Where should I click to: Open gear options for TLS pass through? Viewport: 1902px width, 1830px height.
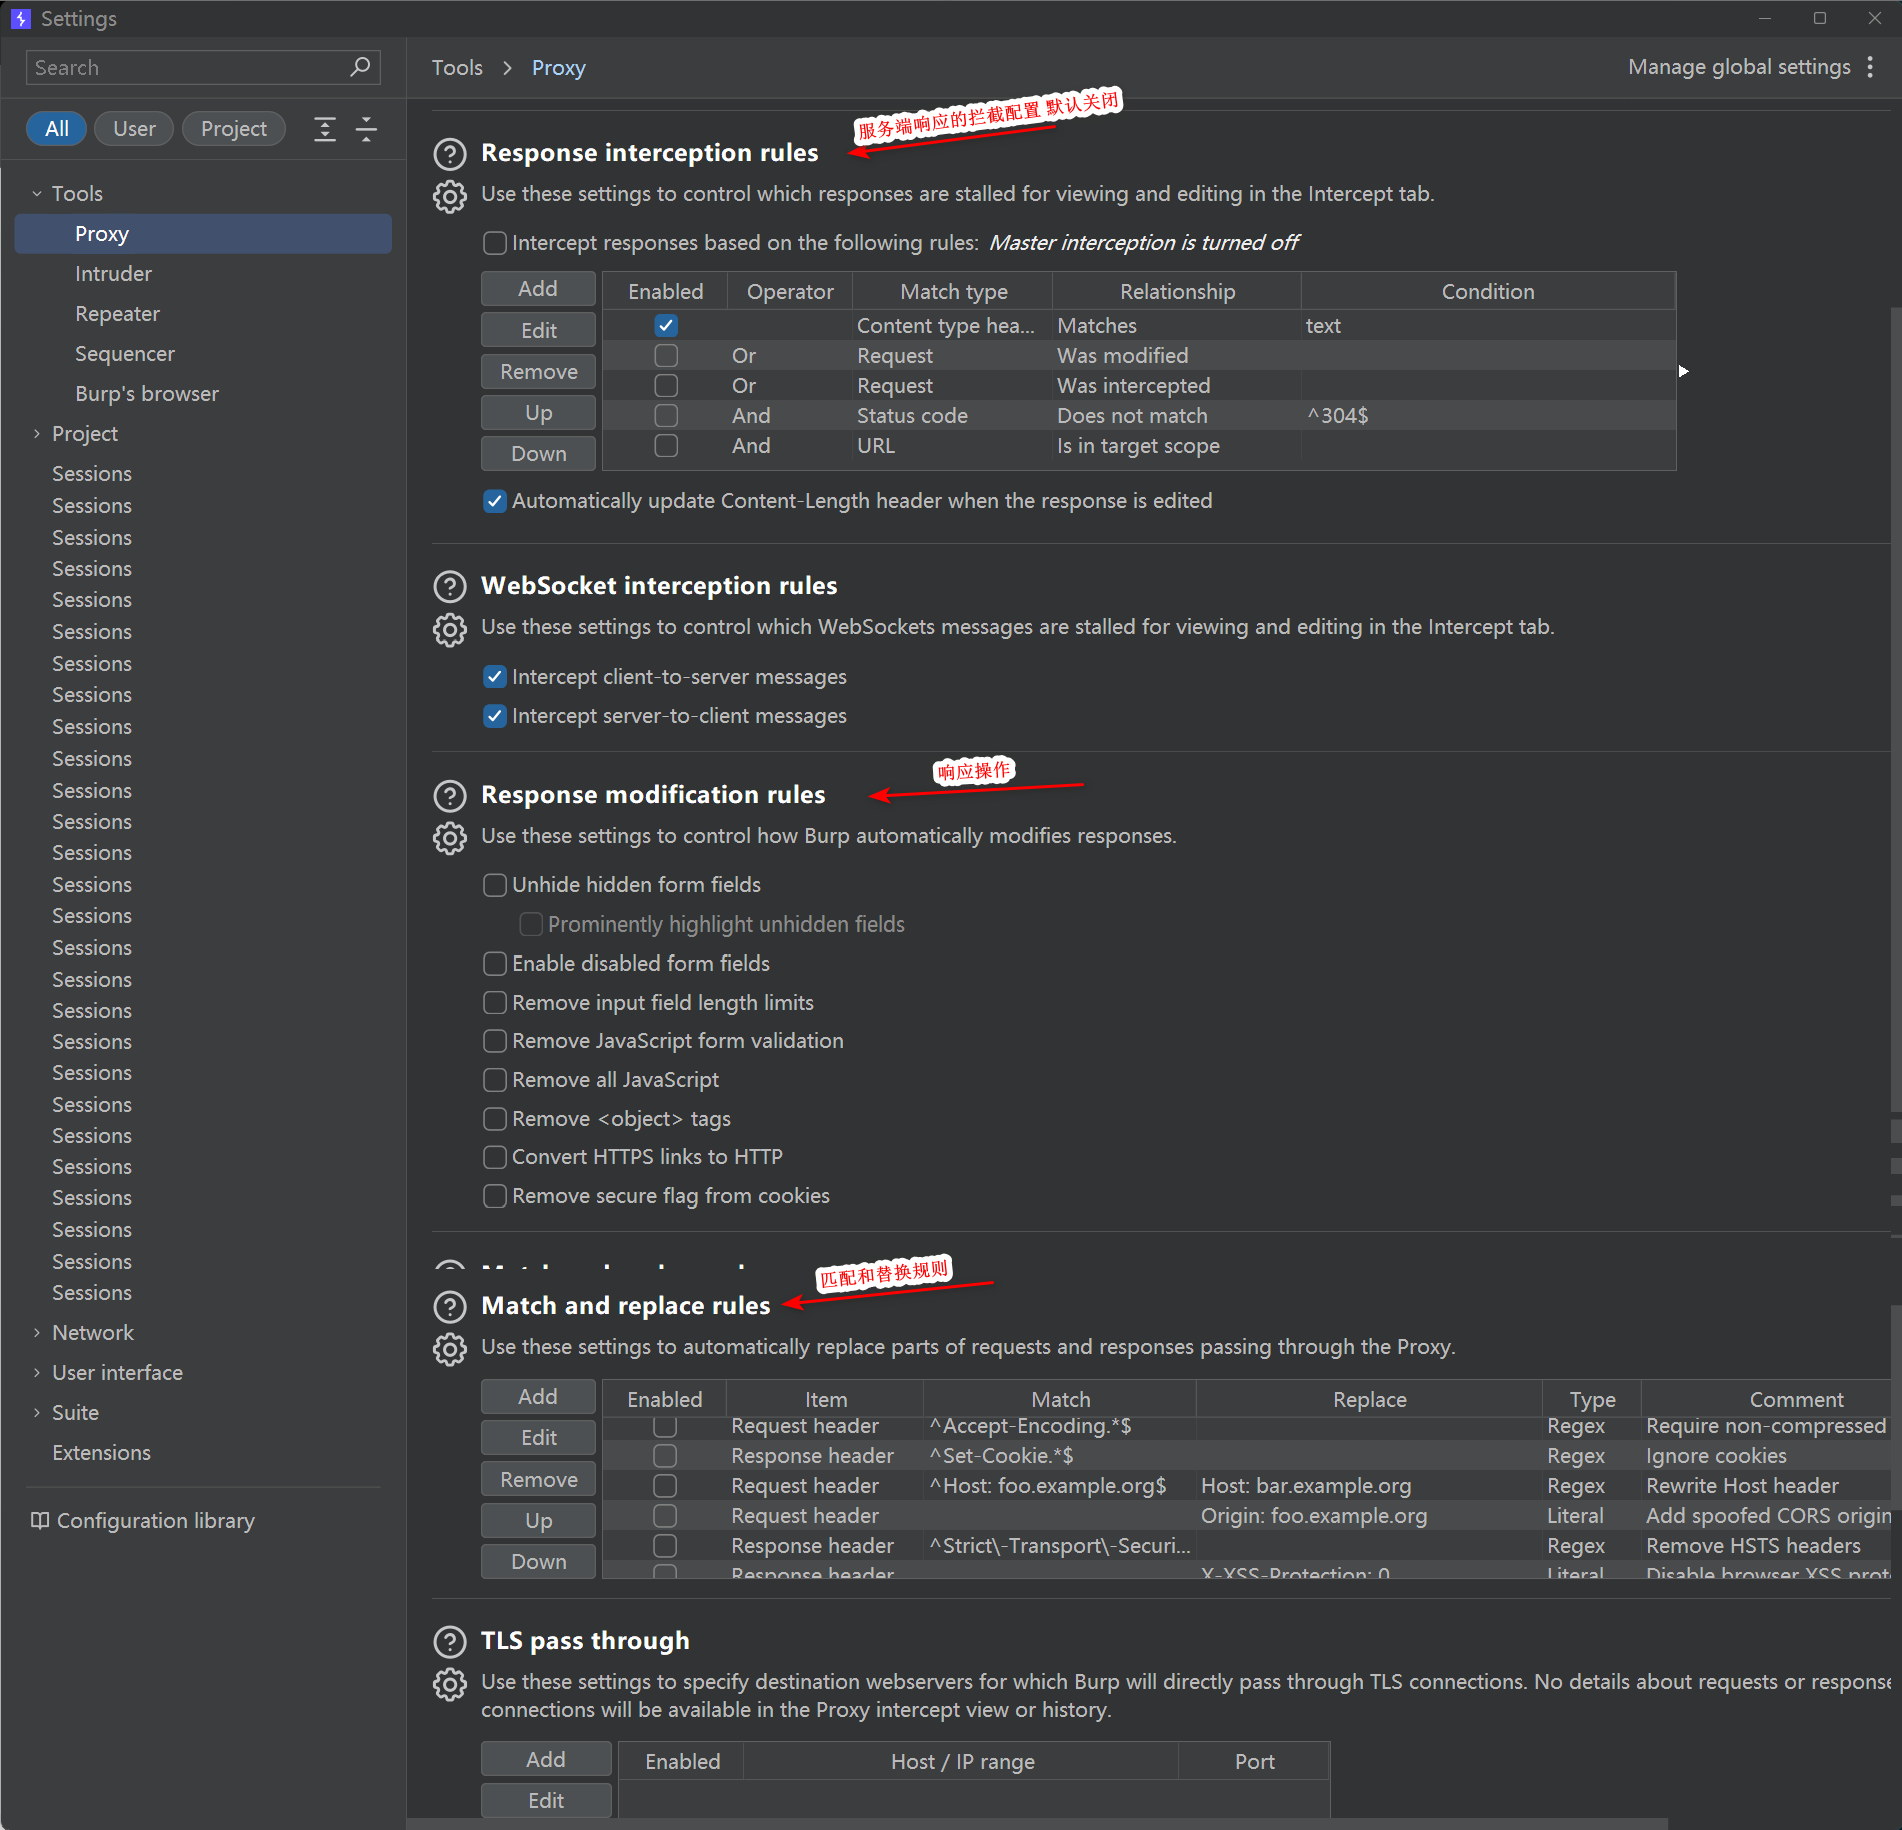[450, 1684]
